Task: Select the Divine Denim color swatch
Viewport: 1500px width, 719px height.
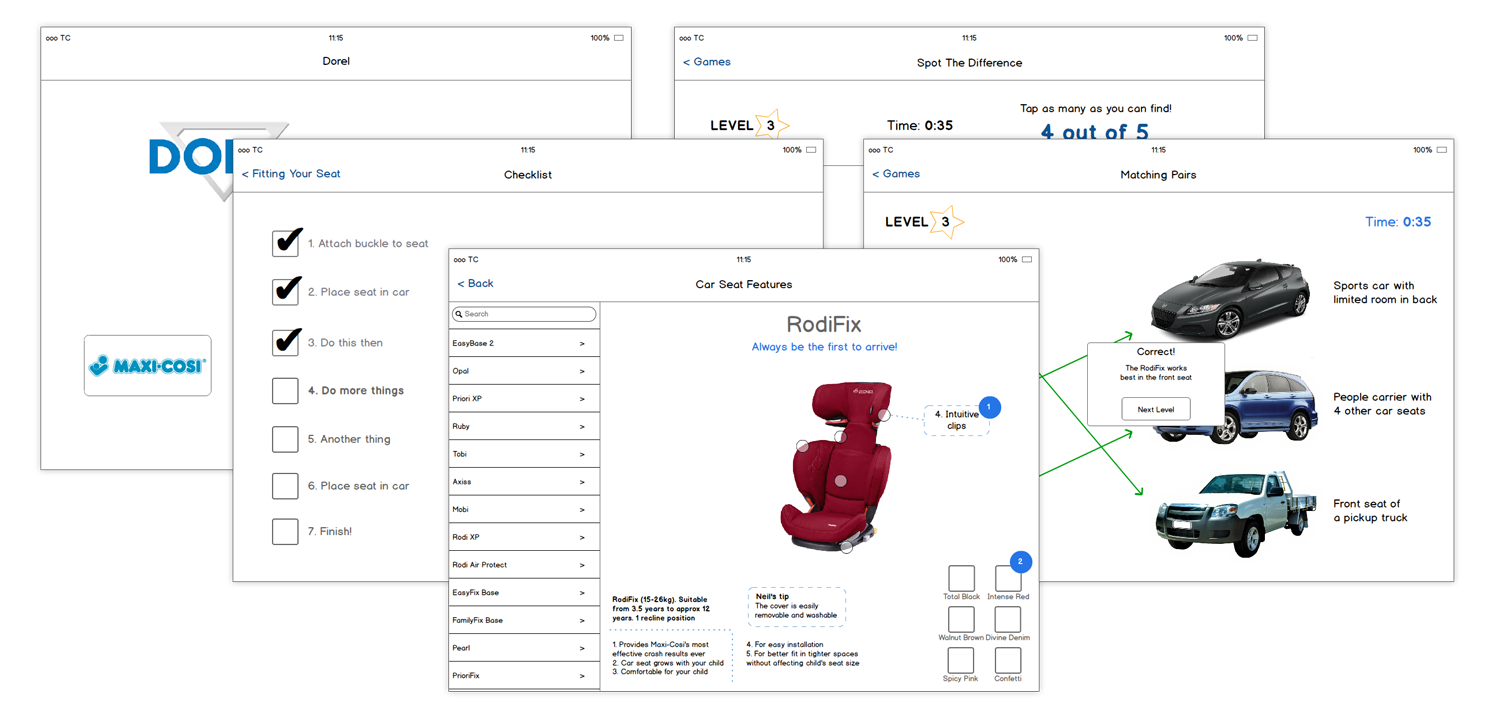Action: tap(1008, 619)
